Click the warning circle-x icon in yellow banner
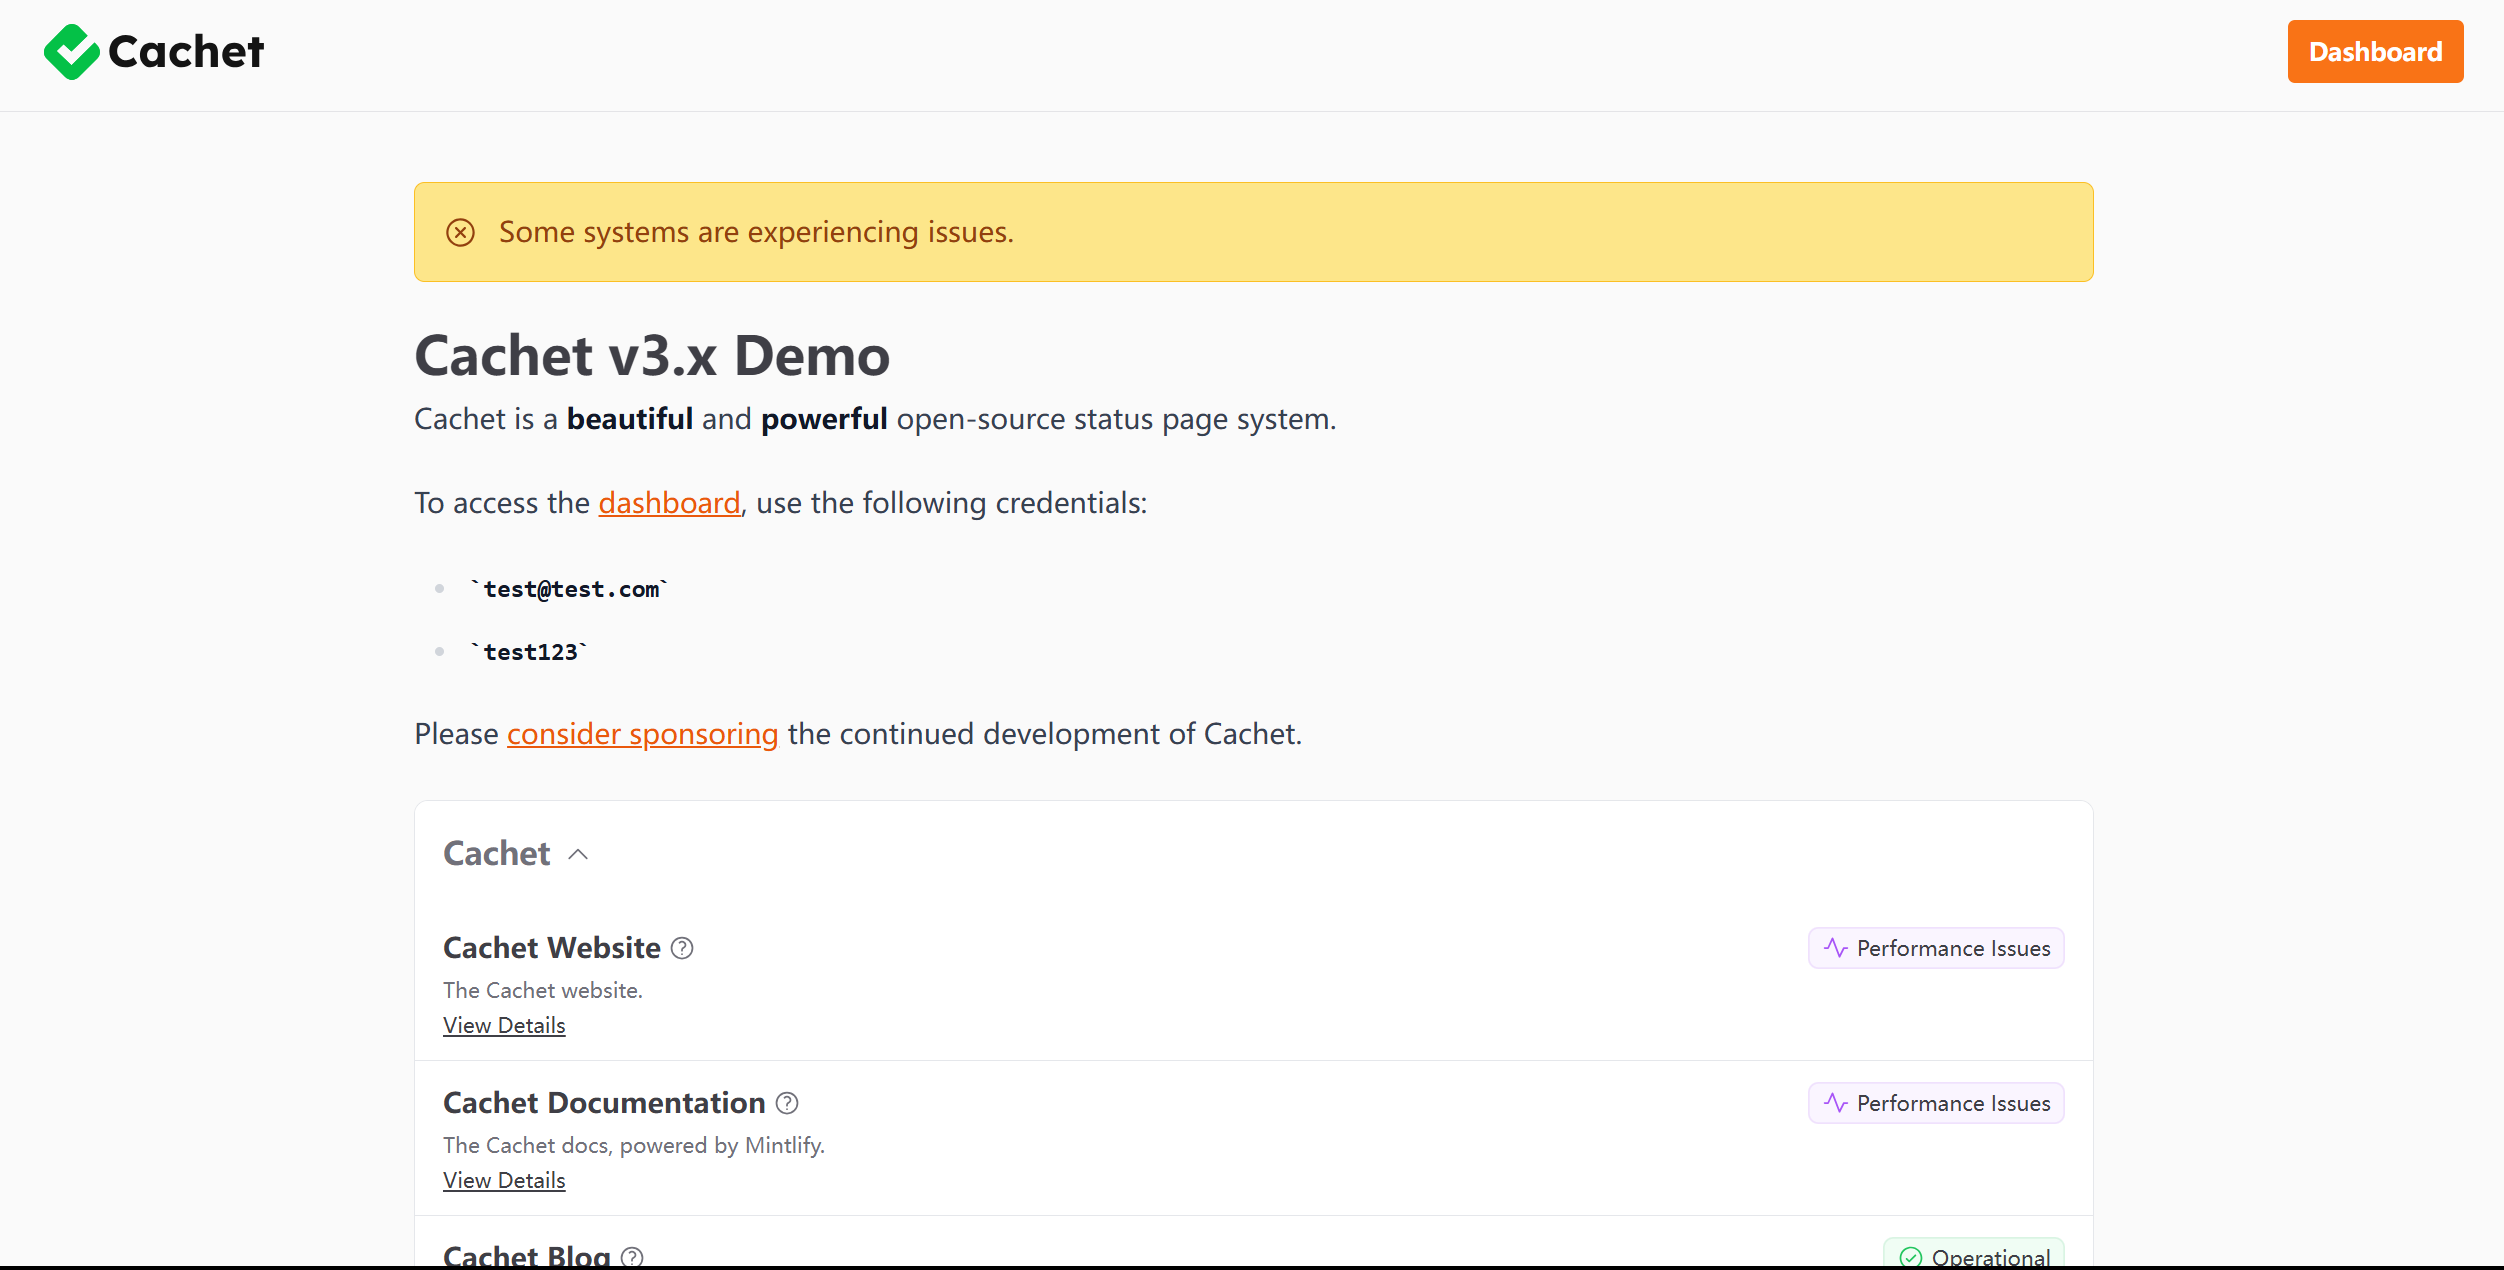 pyautogui.click(x=460, y=233)
